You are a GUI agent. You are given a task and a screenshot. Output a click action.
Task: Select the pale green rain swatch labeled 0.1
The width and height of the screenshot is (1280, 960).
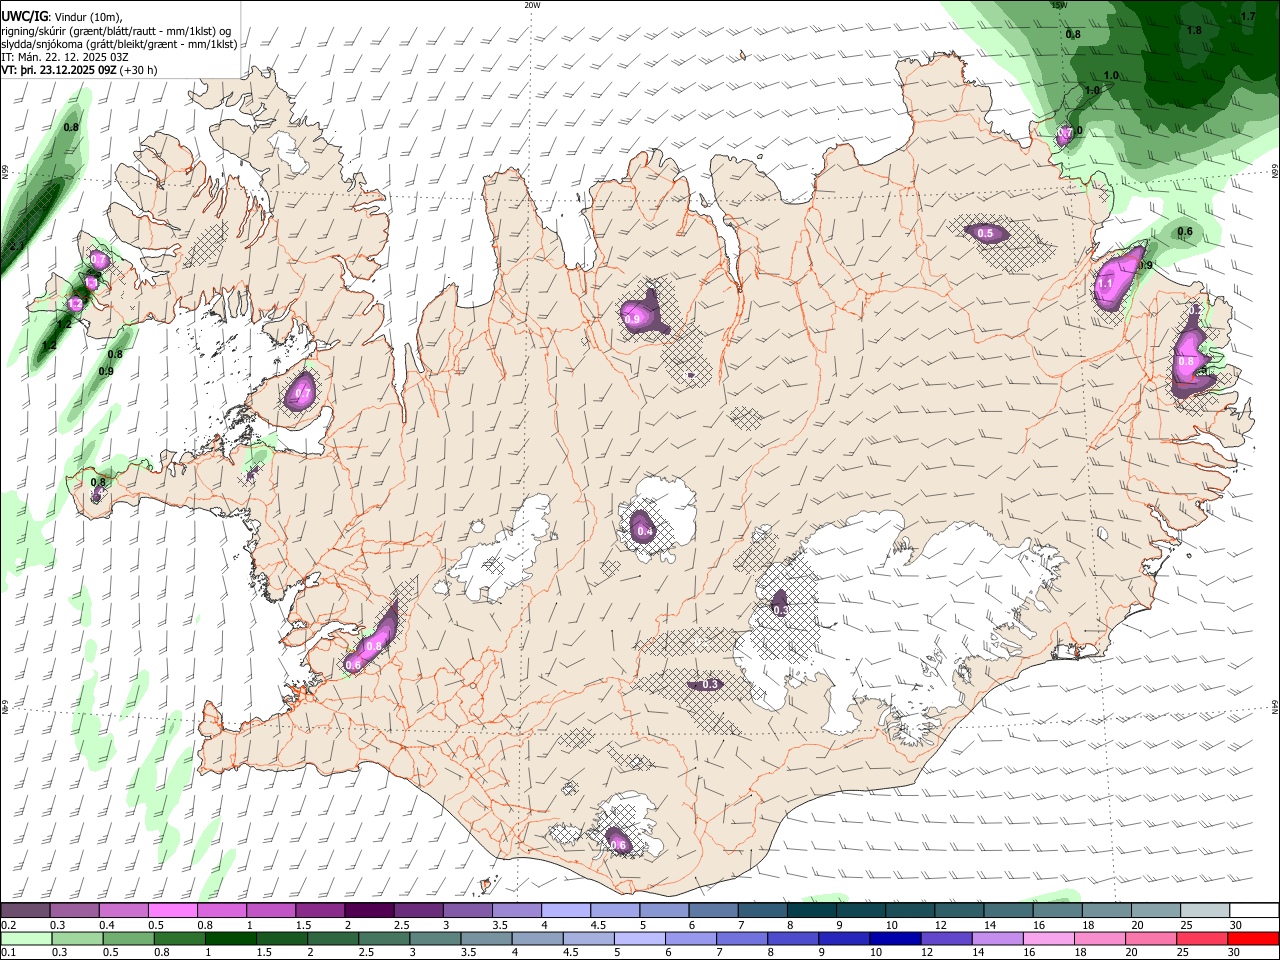[x=26, y=938]
